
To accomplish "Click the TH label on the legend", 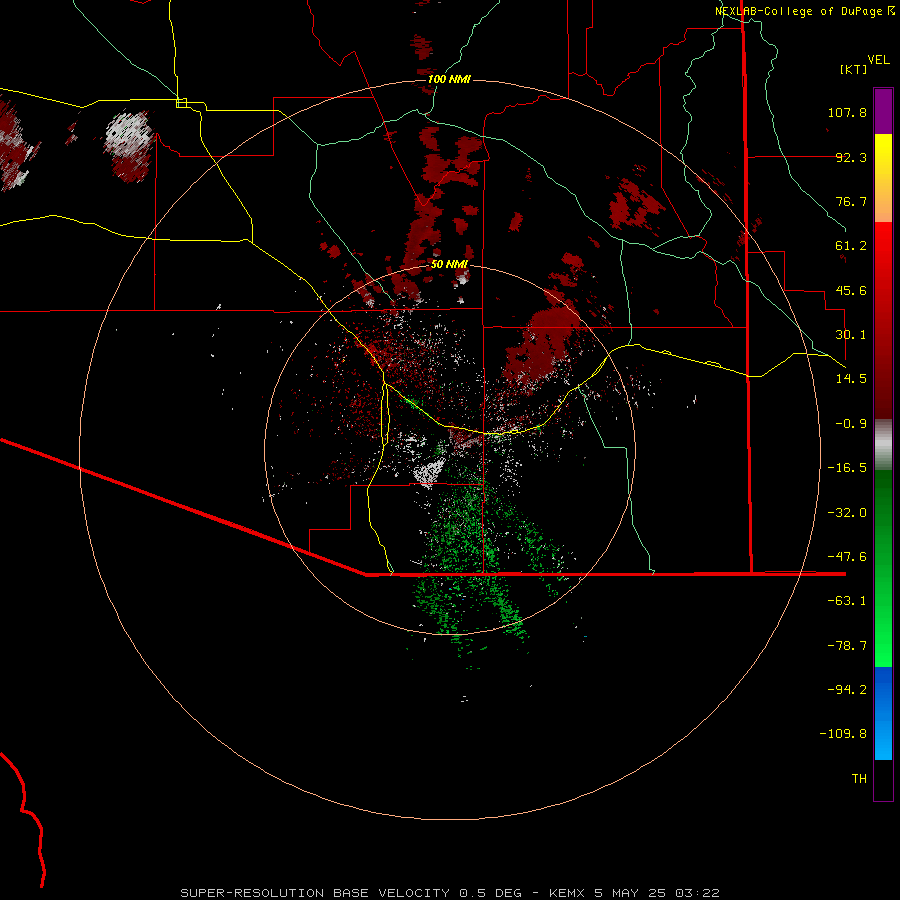I will [859, 779].
